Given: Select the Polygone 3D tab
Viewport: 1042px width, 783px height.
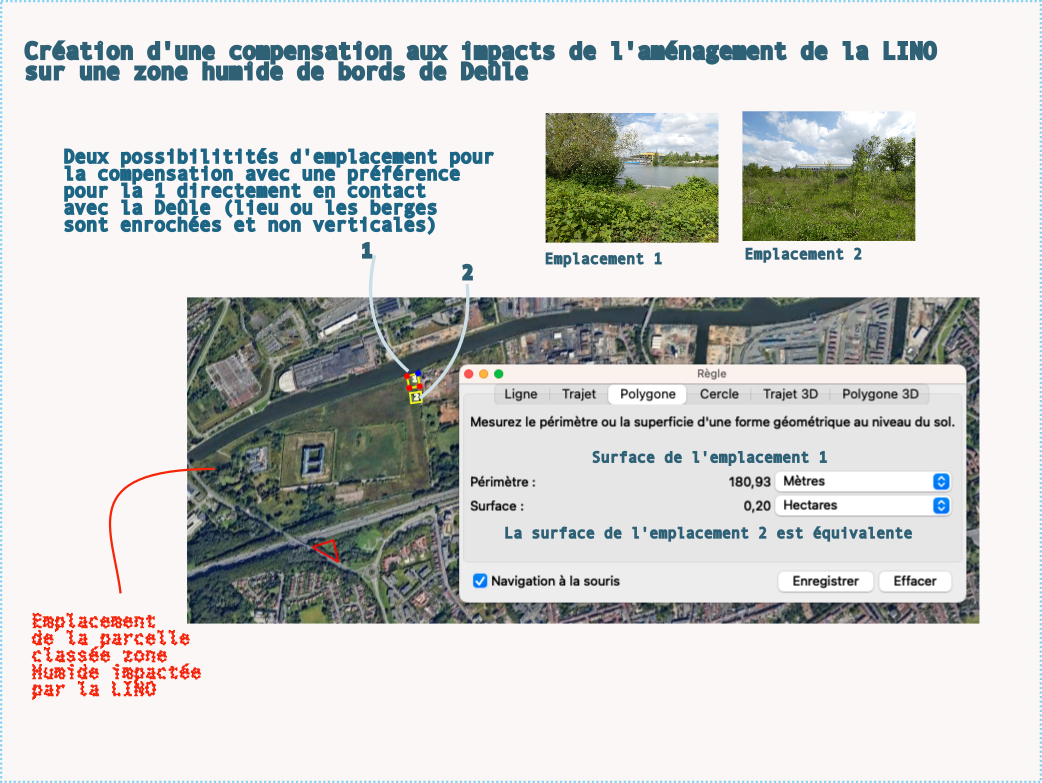Looking at the screenshot, I should [x=875, y=394].
